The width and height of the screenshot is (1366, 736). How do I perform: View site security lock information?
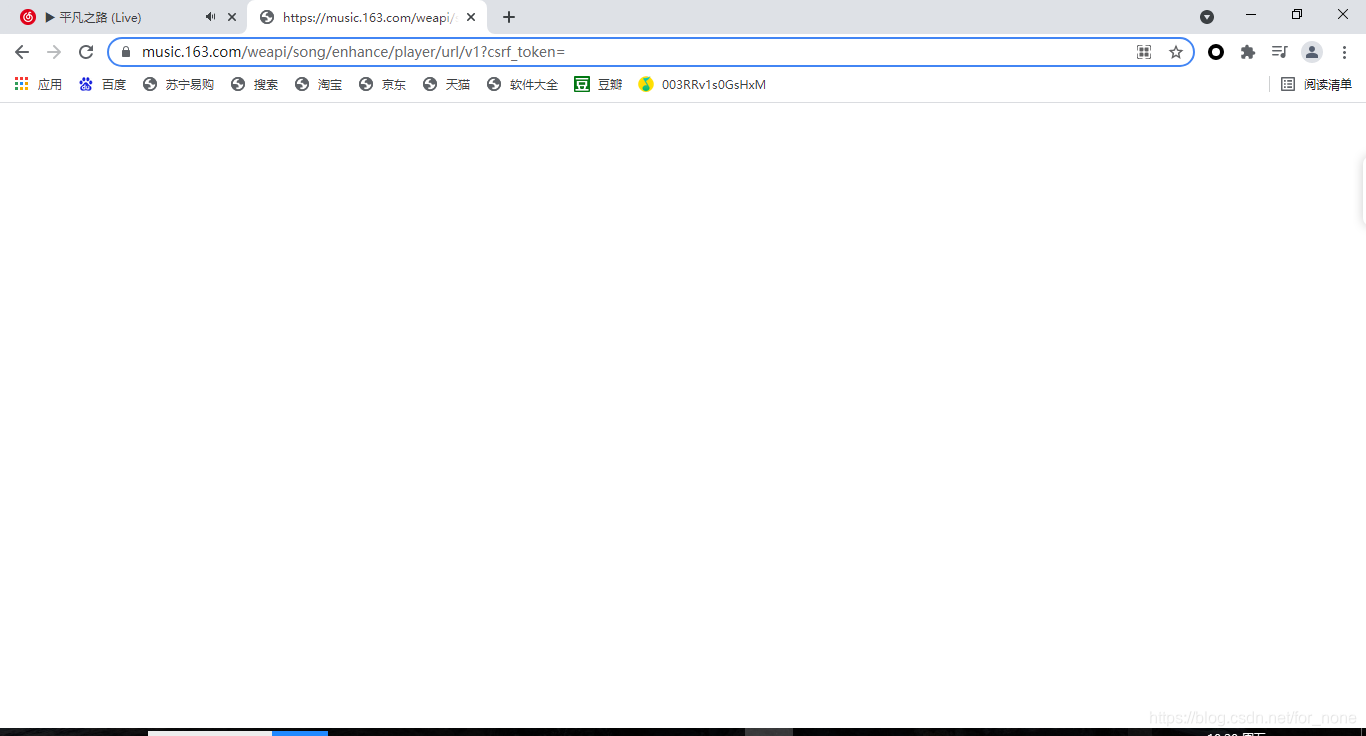point(126,52)
